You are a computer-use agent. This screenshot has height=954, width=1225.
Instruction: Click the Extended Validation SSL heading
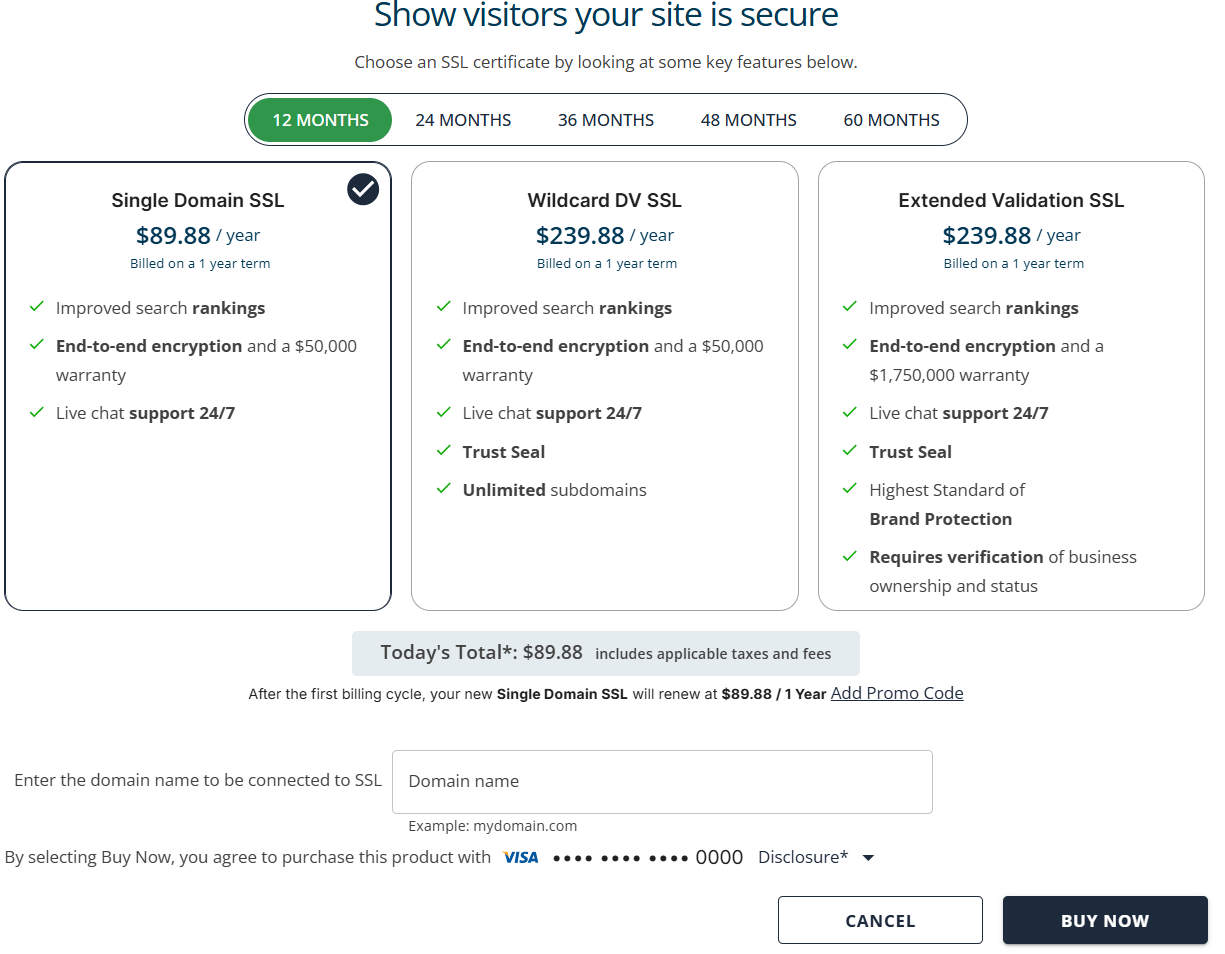tap(1011, 200)
